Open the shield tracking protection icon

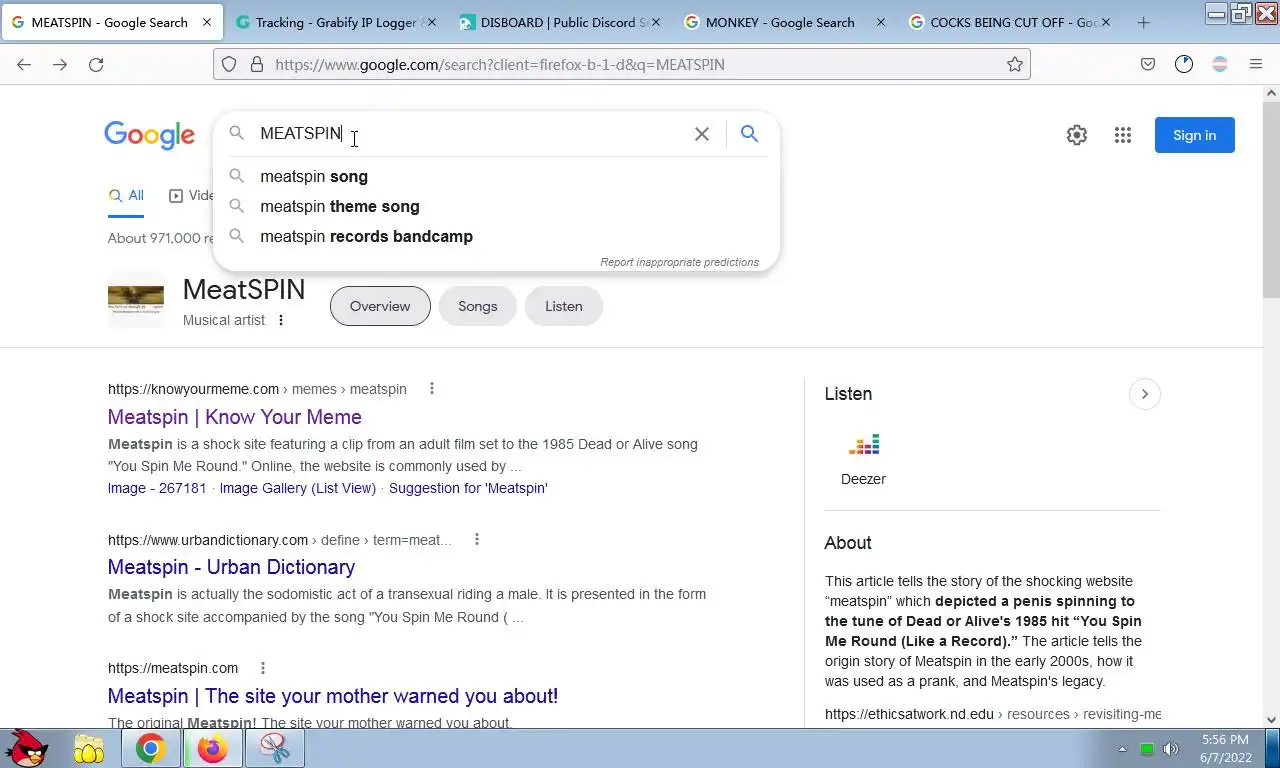pos(229,64)
